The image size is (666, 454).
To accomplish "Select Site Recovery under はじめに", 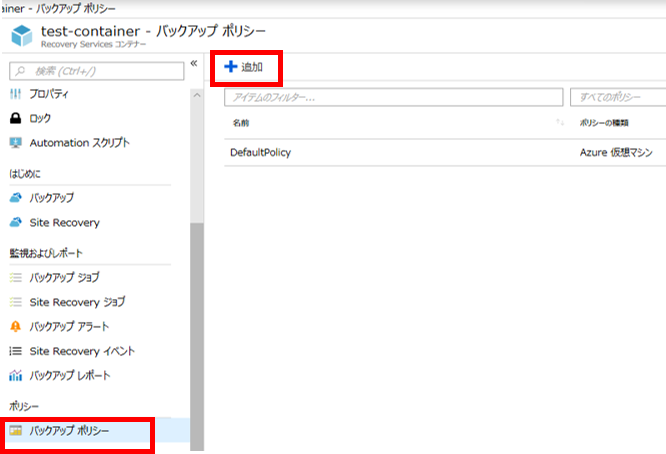I will [x=65, y=223].
